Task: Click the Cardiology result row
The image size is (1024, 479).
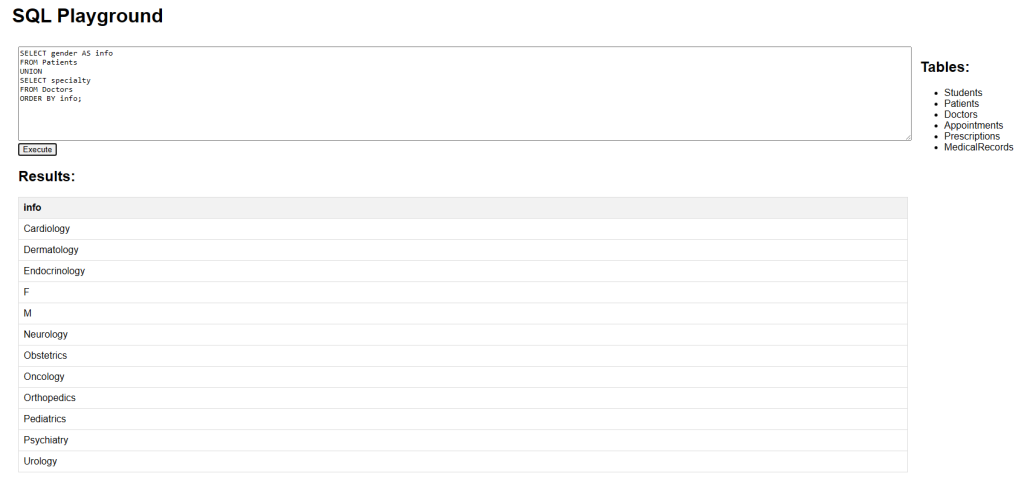Action: pyautogui.click(x=463, y=229)
